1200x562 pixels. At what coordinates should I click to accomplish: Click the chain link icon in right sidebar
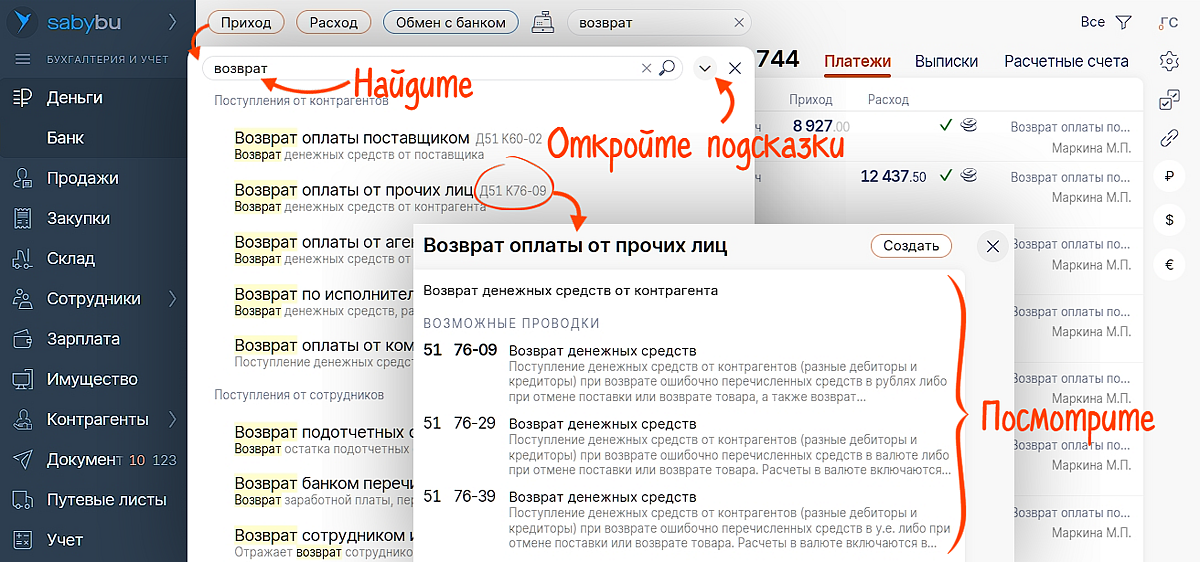pyautogui.click(x=1168, y=139)
